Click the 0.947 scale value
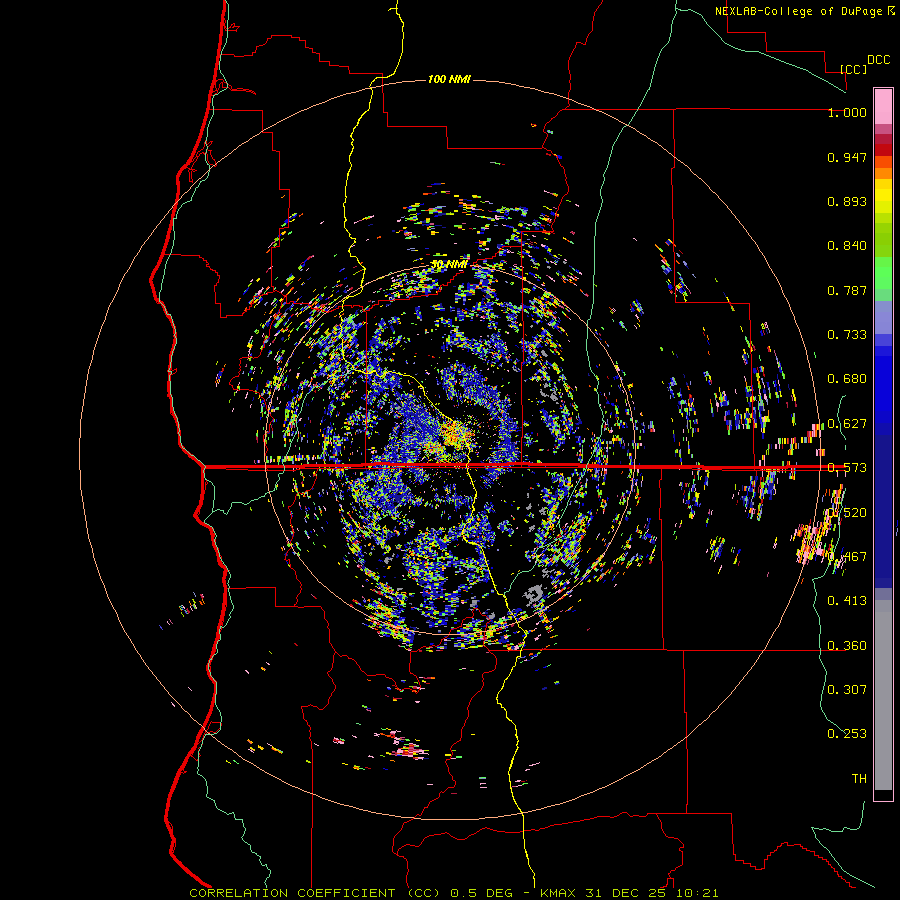The image size is (900, 900). [847, 157]
